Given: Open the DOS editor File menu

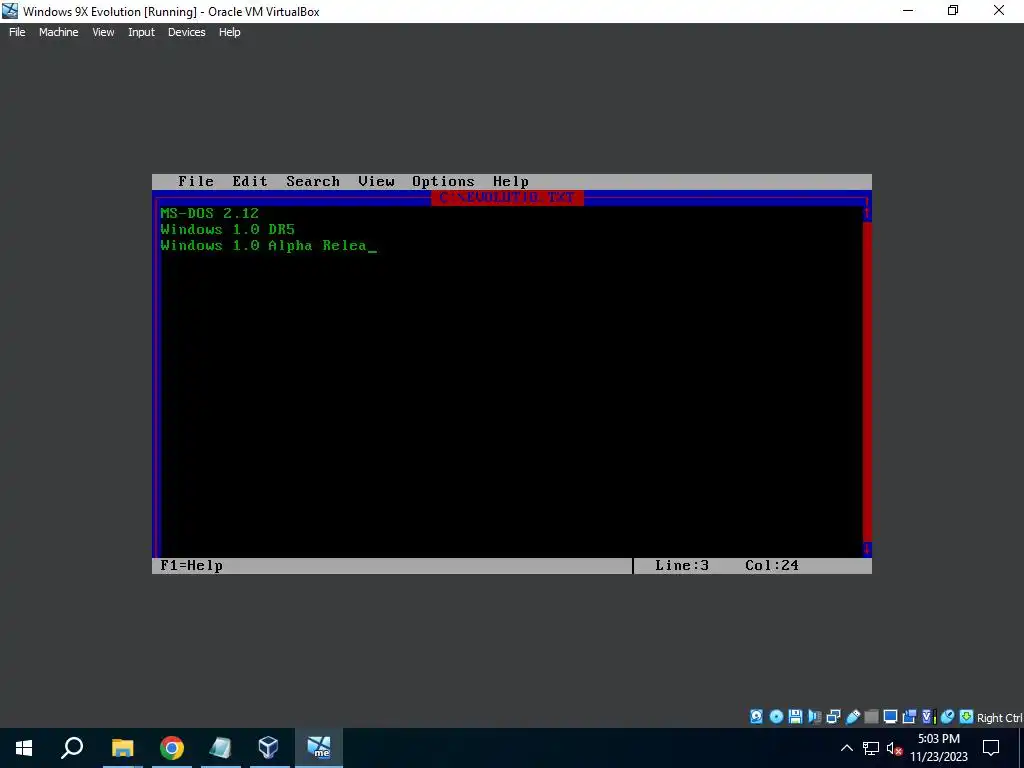Looking at the screenshot, I should (196, 182).
